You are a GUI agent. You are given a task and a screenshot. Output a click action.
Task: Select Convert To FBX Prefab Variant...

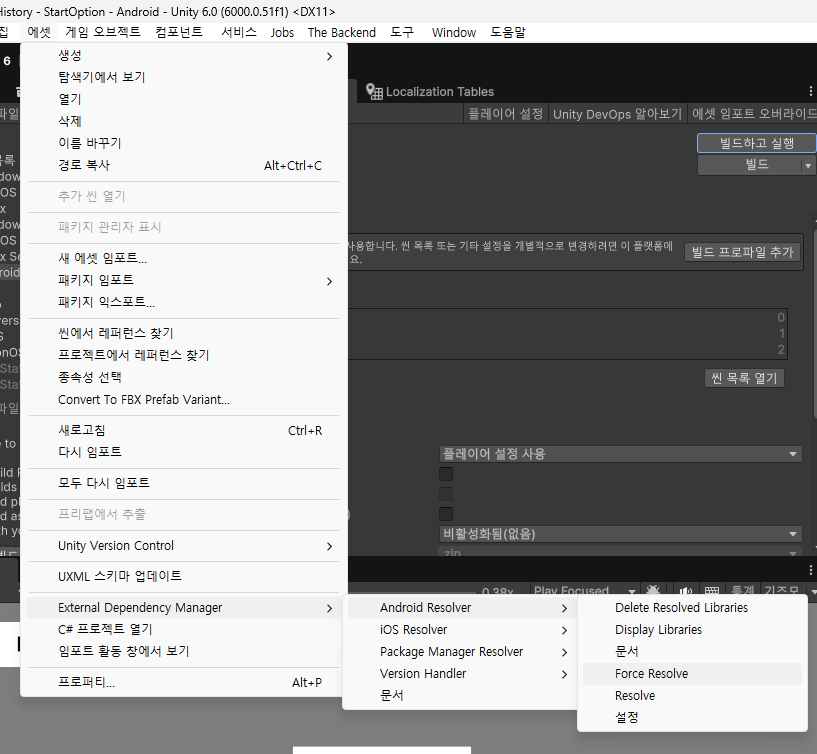184,400
